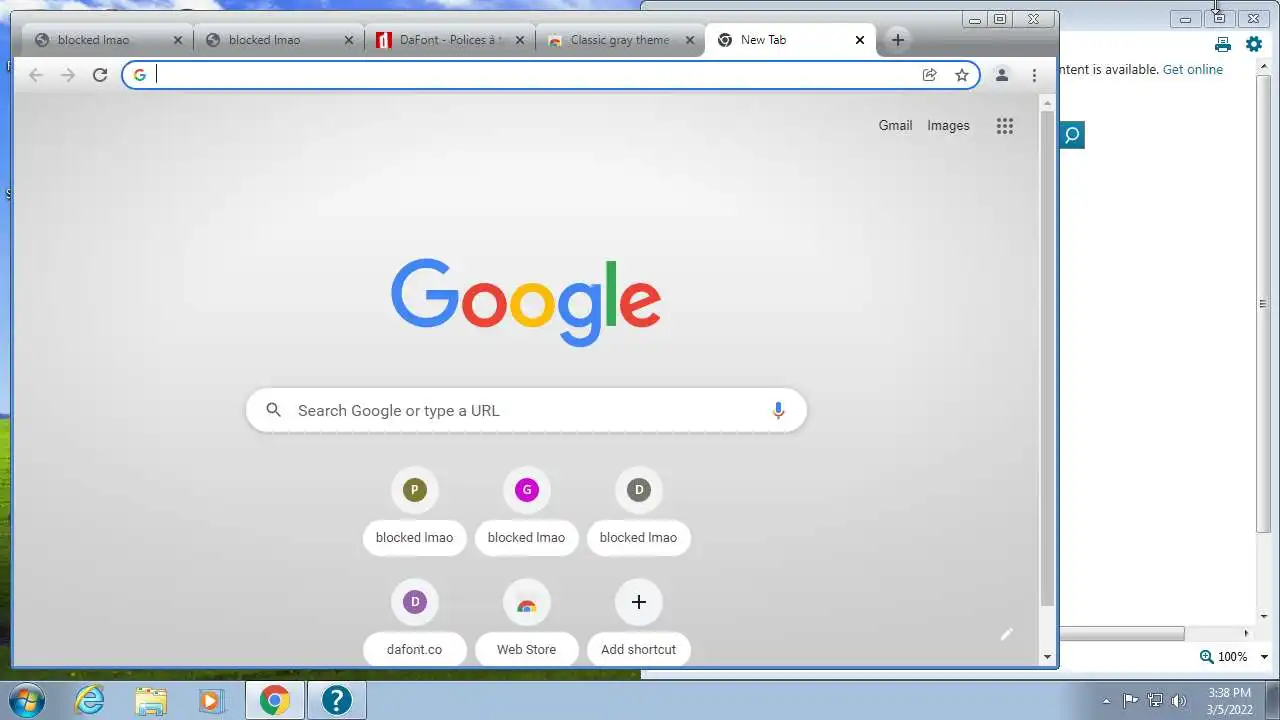Screen dimensions: 1280x720
Task: Open the Web Store shortcut
Action: [x=526, y=621]
